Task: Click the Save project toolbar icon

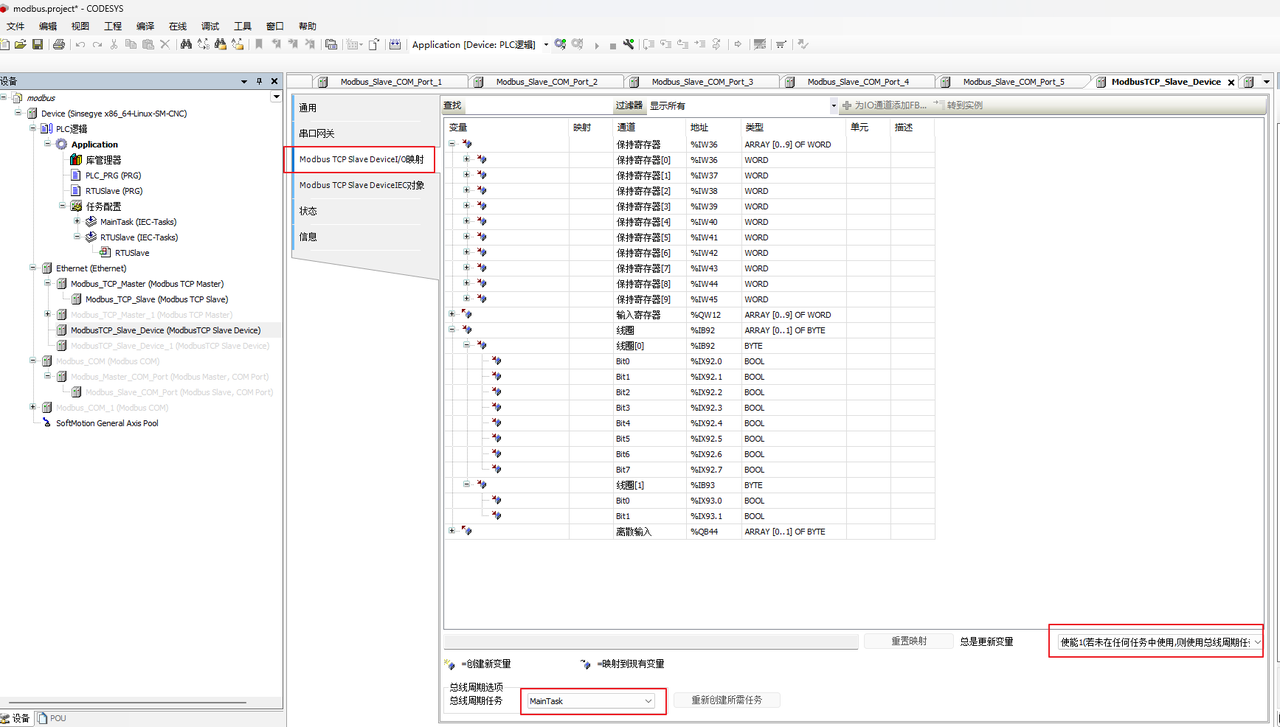Action: tap(38, 45)
